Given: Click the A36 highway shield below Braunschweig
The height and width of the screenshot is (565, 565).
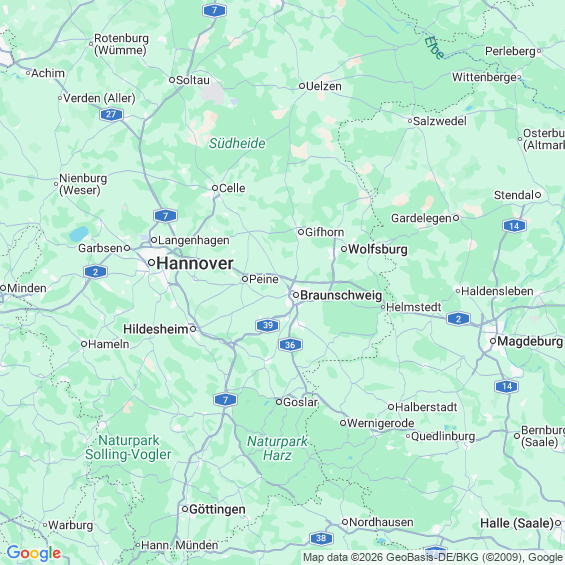Looking at the screenshot, I should (290, 345).
